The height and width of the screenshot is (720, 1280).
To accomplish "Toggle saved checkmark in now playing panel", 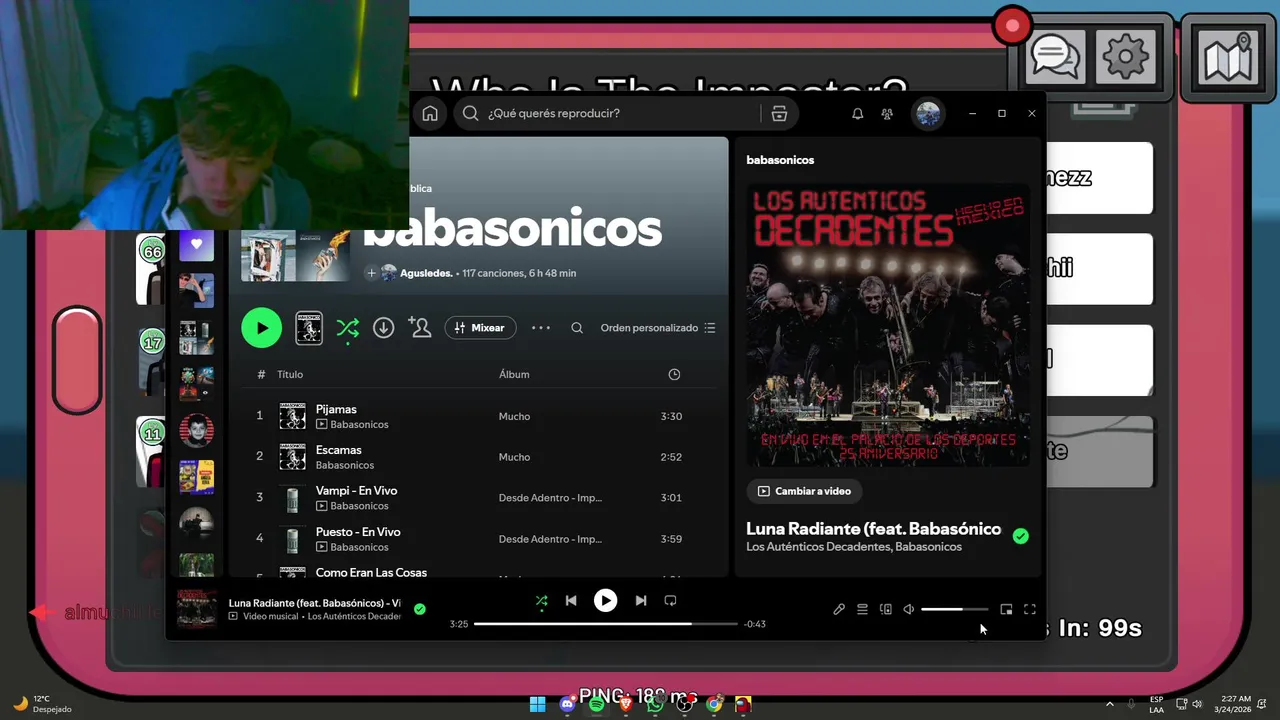I will pyautogui.click(x=1020, y=536).
